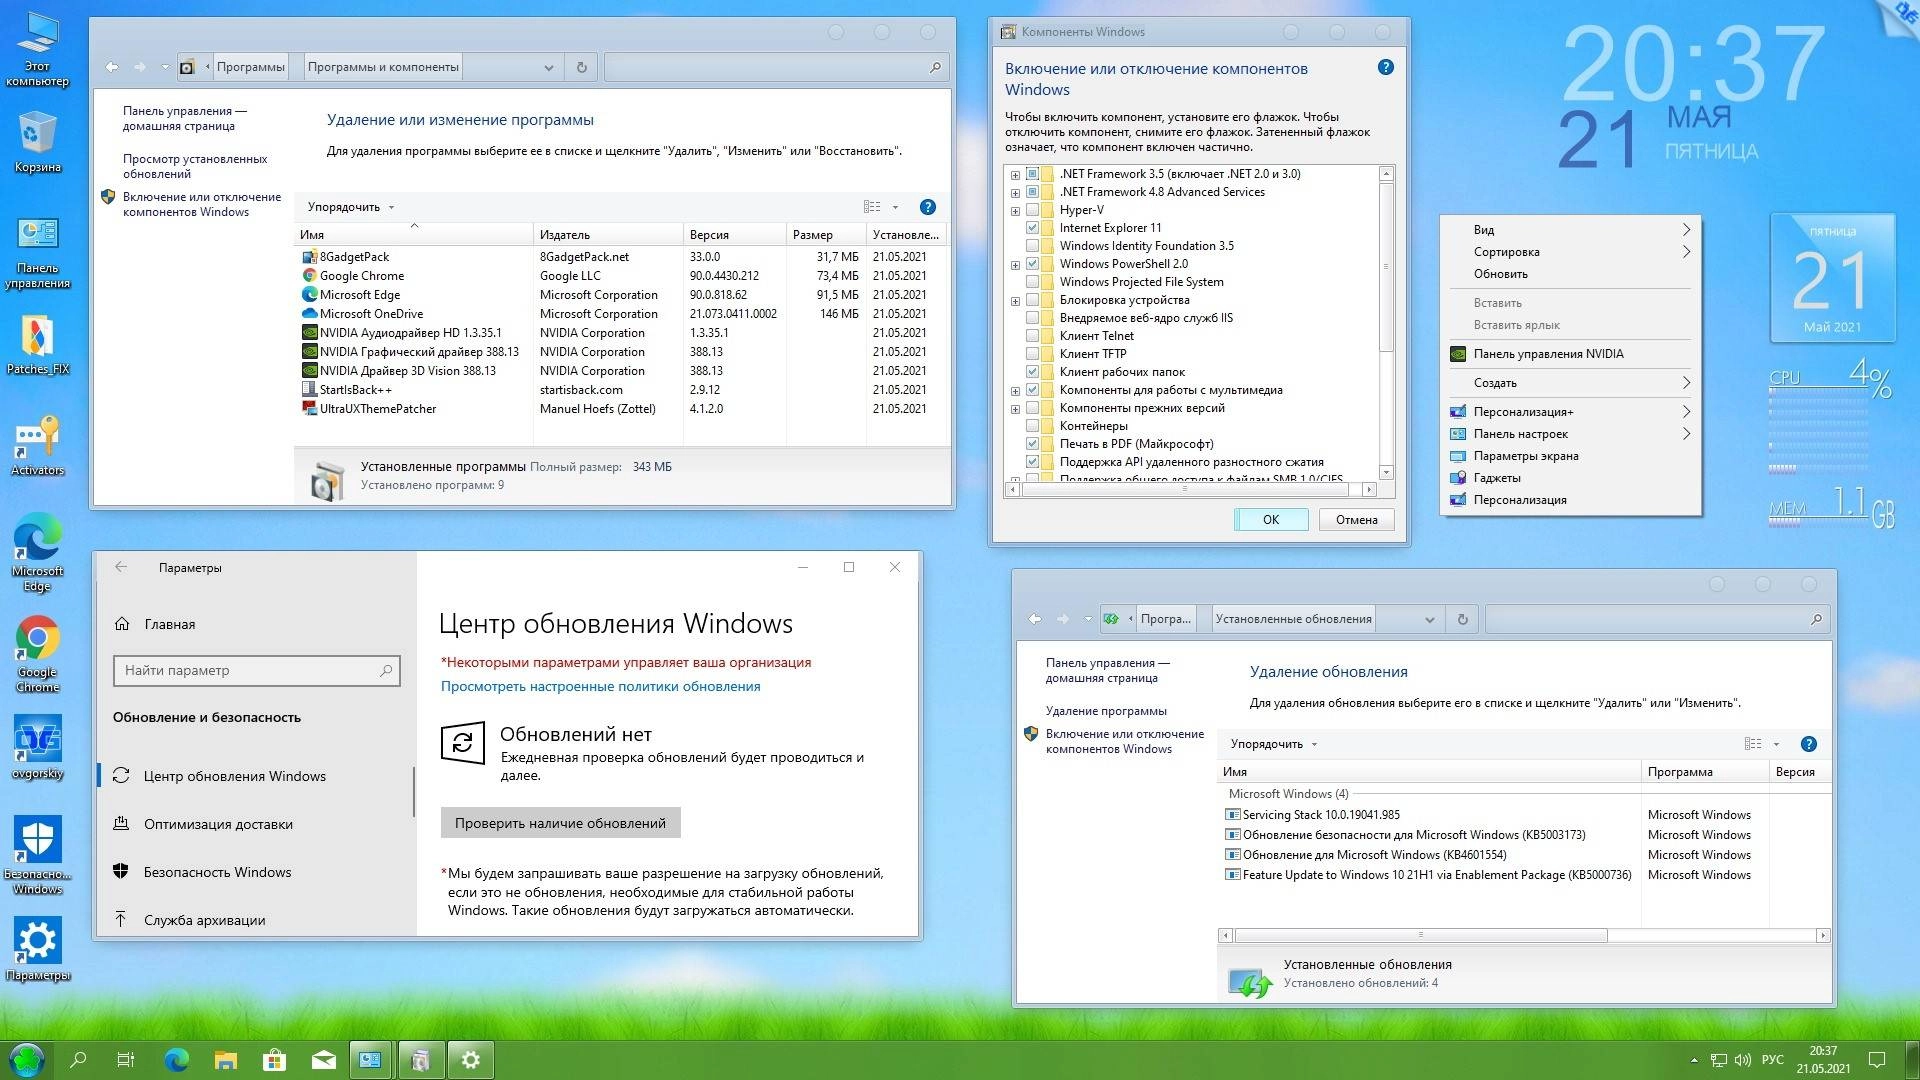This screenshot has height=1080, width=1920.
Task: Expand Windows PowerShell 2.0 tree node
Action: (1015, 265)
